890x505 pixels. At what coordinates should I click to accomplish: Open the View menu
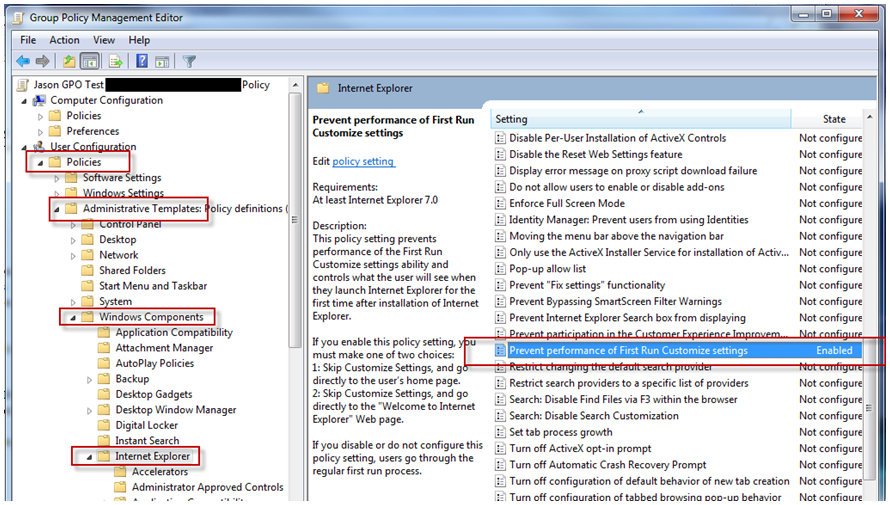[x=104, y=40]
